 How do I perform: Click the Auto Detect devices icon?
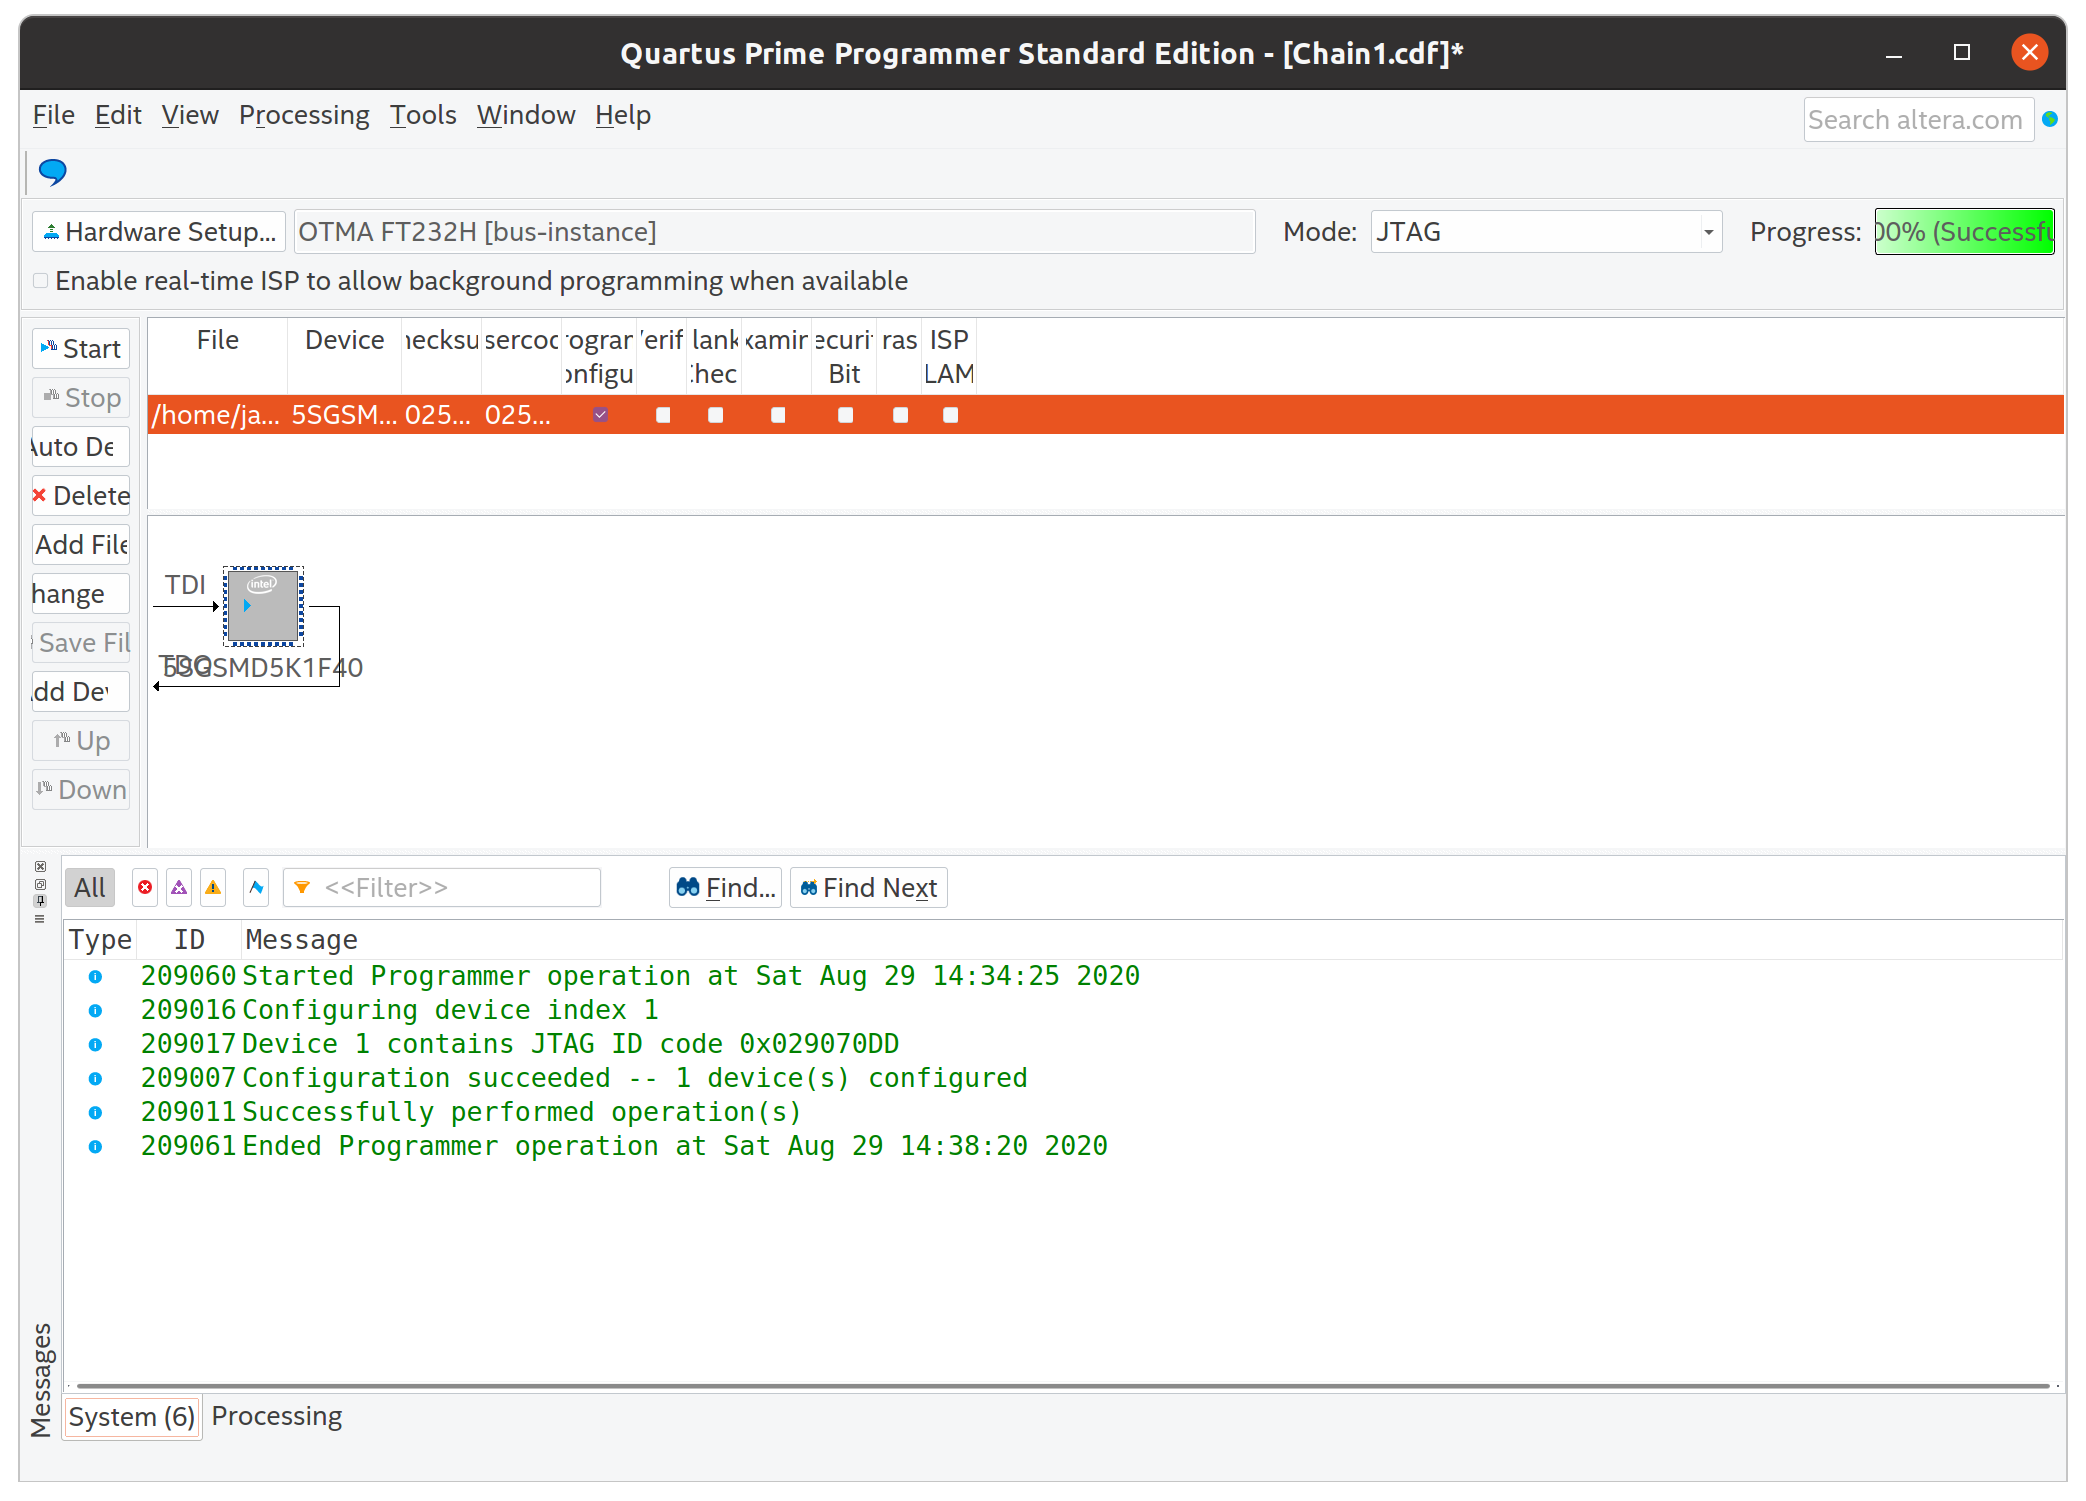tap(81, 445)
